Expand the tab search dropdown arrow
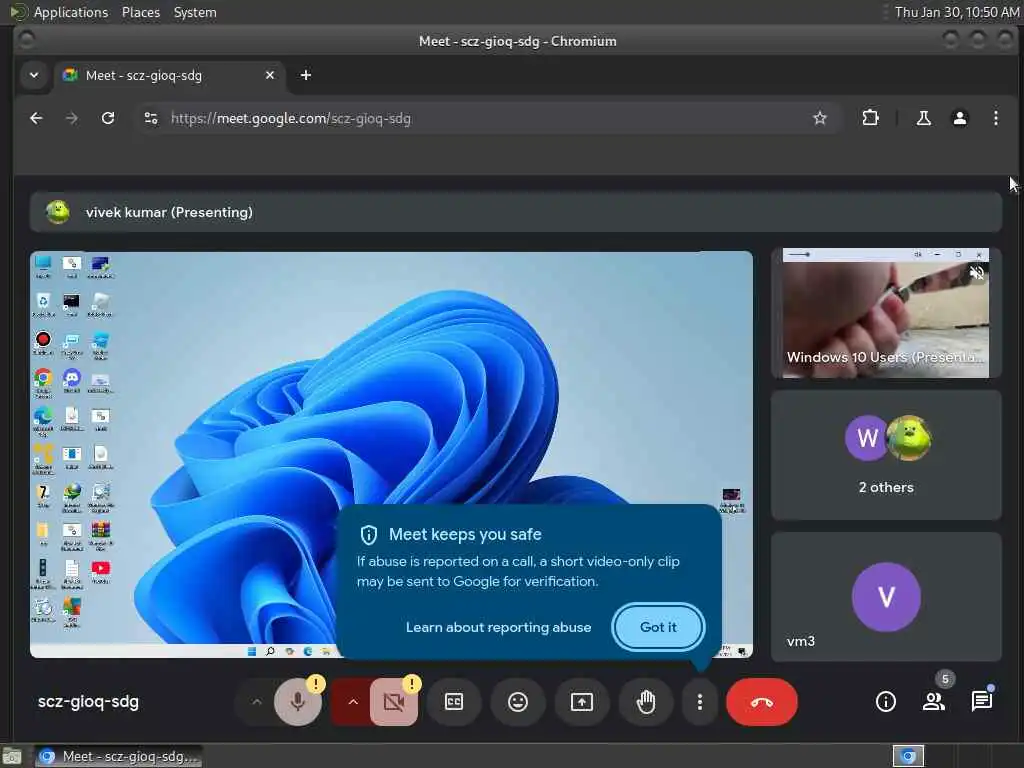The image size is (1024, 768). [34, 75]
